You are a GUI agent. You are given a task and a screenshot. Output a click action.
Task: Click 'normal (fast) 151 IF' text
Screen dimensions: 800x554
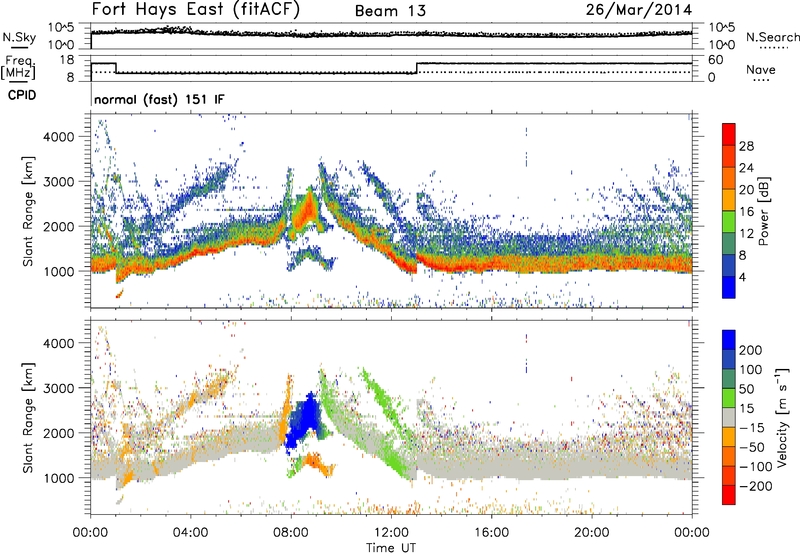159,99
